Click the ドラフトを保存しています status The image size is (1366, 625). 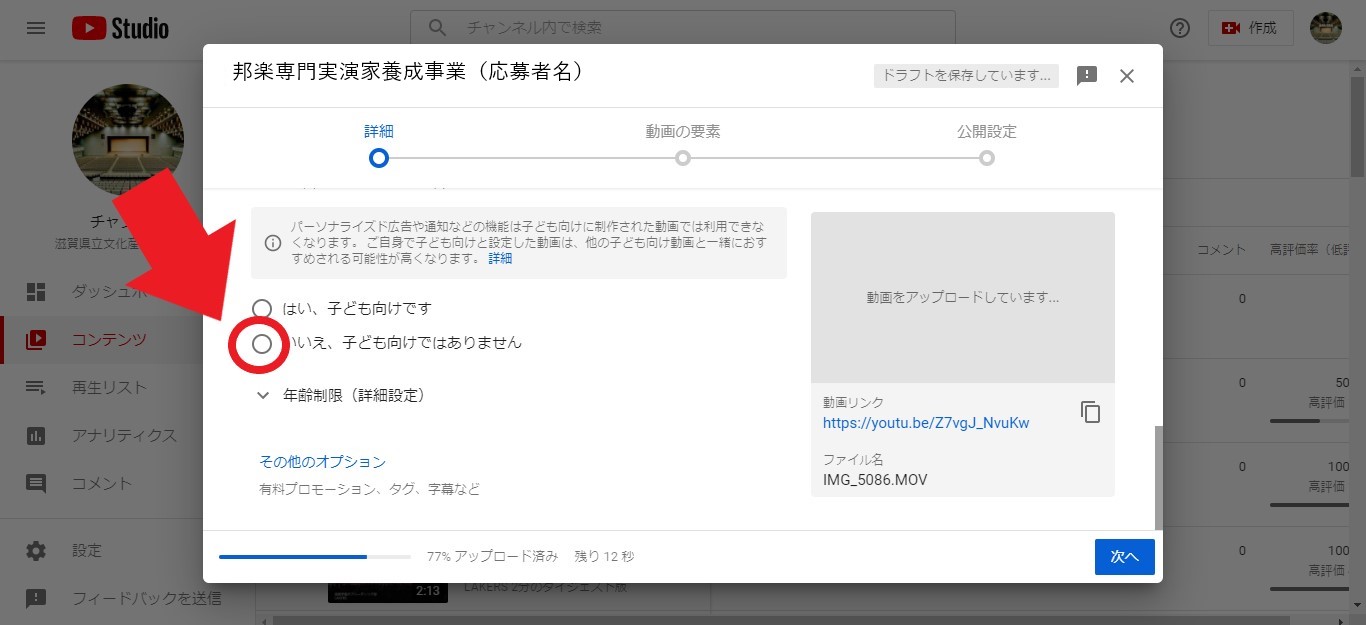[x=966, y=76]
